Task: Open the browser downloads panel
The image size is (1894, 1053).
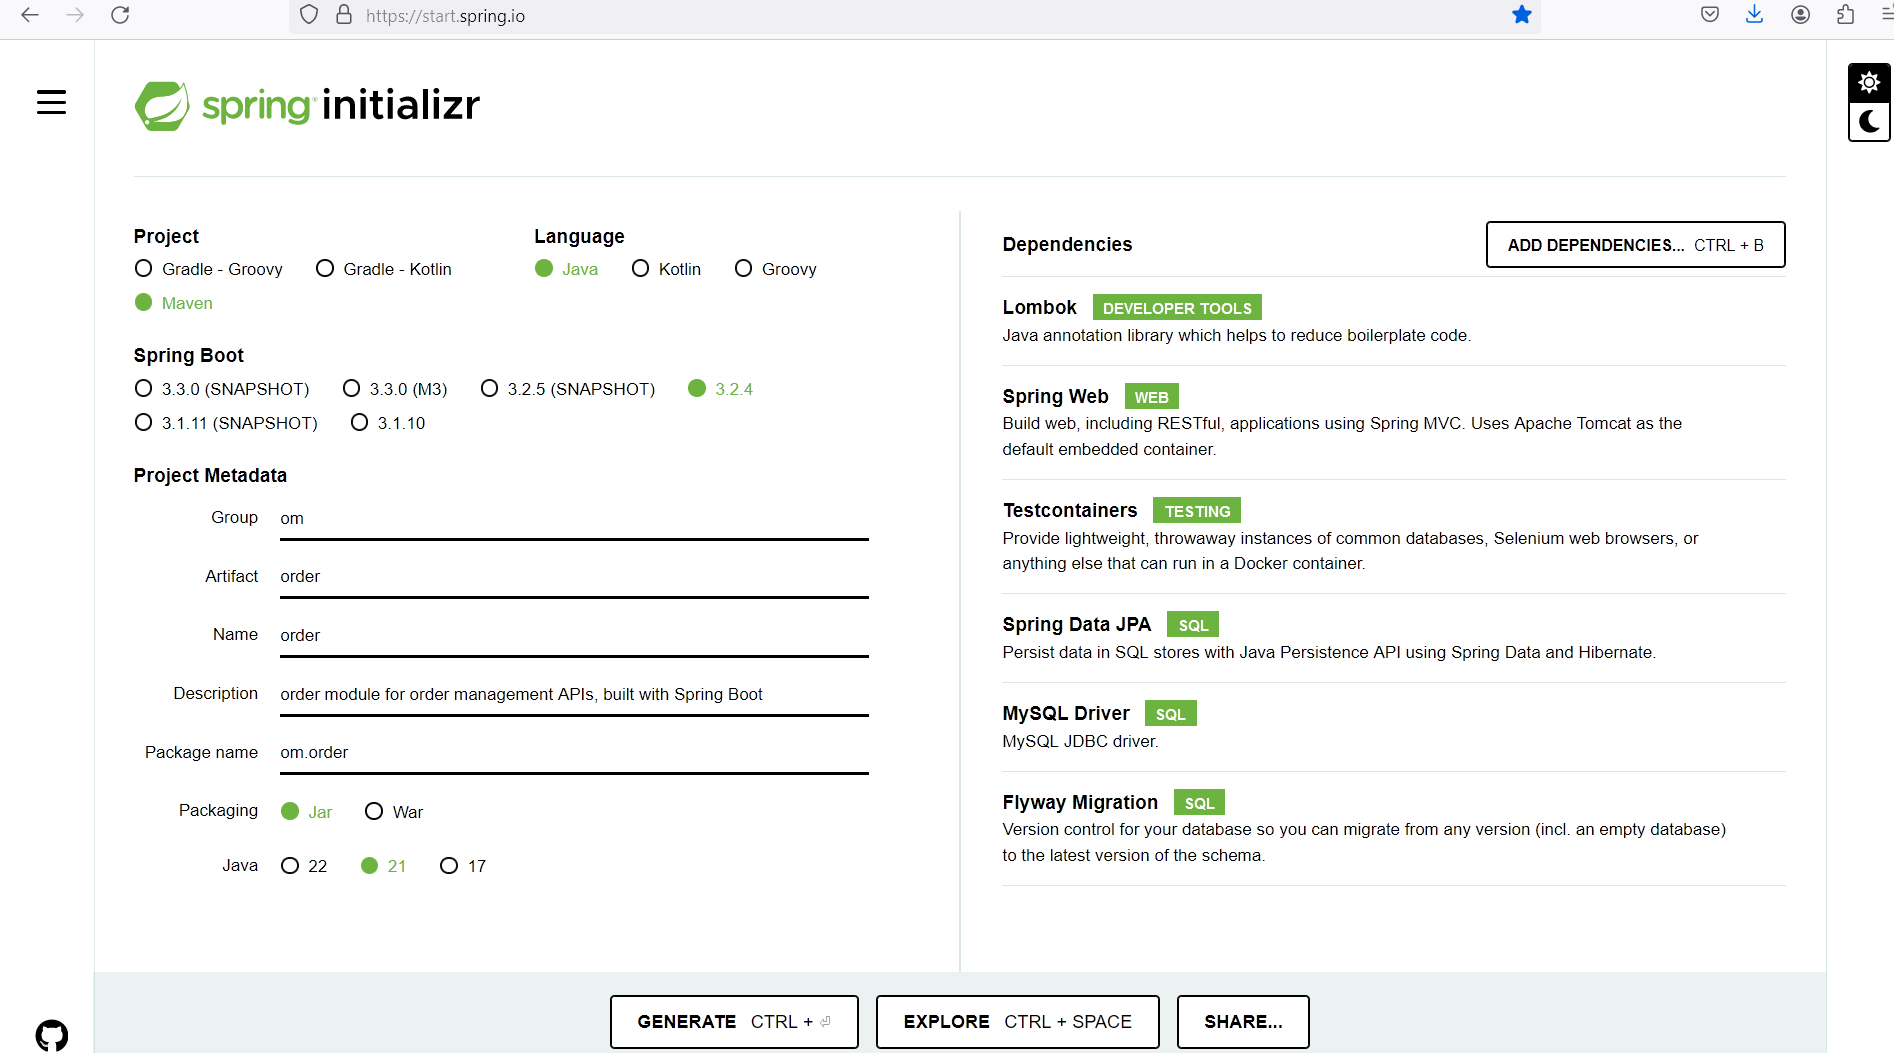Action: (1754, 15)
